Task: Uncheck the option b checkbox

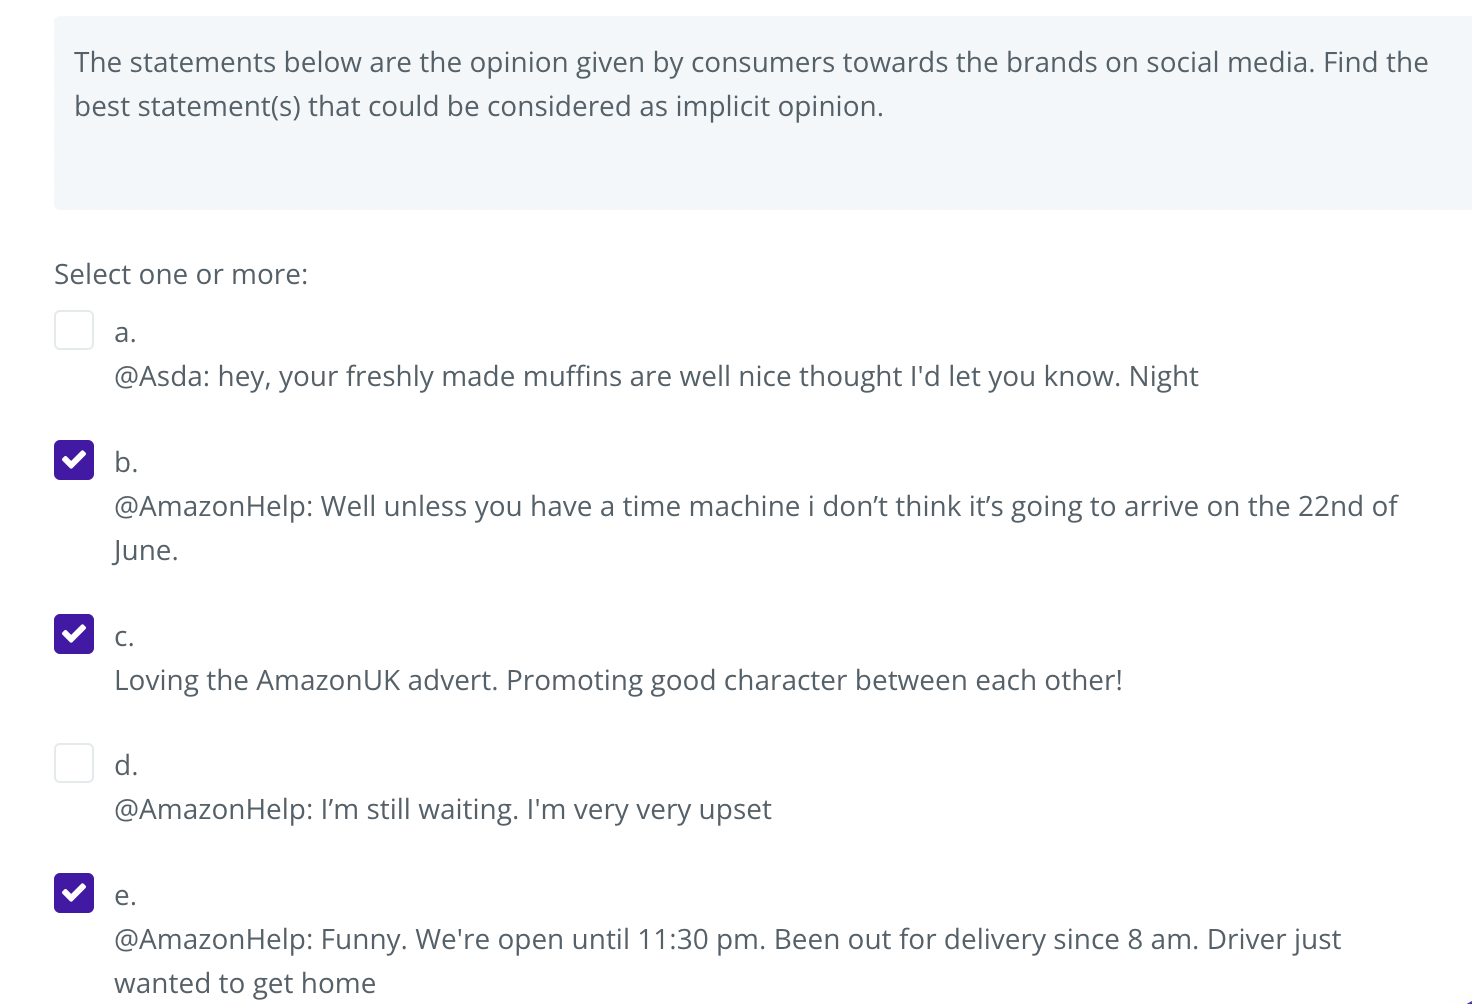Action: [74, 460]
